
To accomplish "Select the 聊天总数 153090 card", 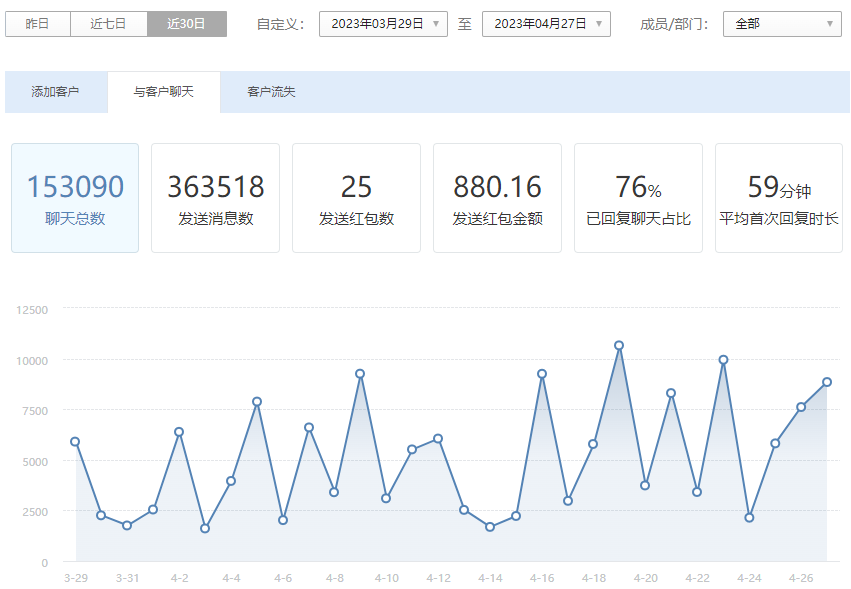I will [x=75, y=198].
